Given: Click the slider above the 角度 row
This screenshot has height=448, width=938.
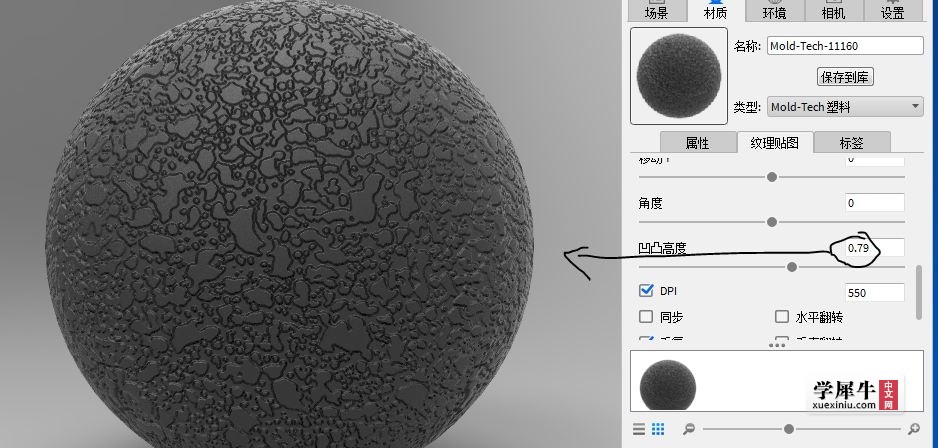Looking at the screenshot, I should click(772, 177).
